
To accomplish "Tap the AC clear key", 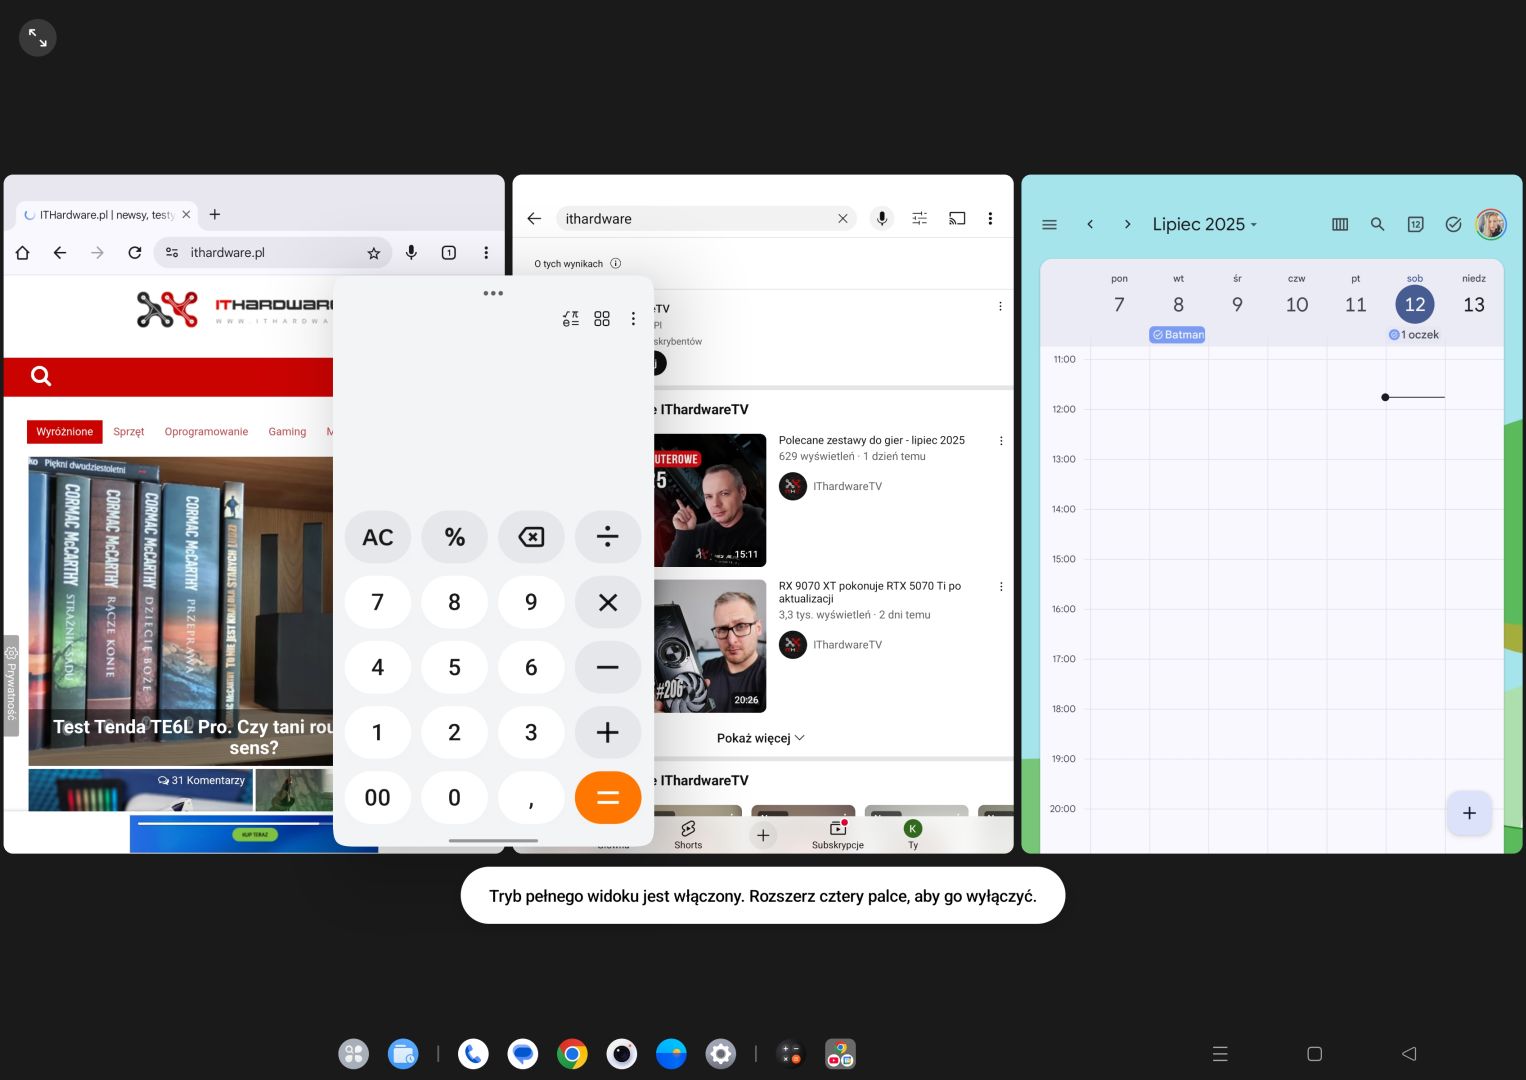I will point(378,537).
